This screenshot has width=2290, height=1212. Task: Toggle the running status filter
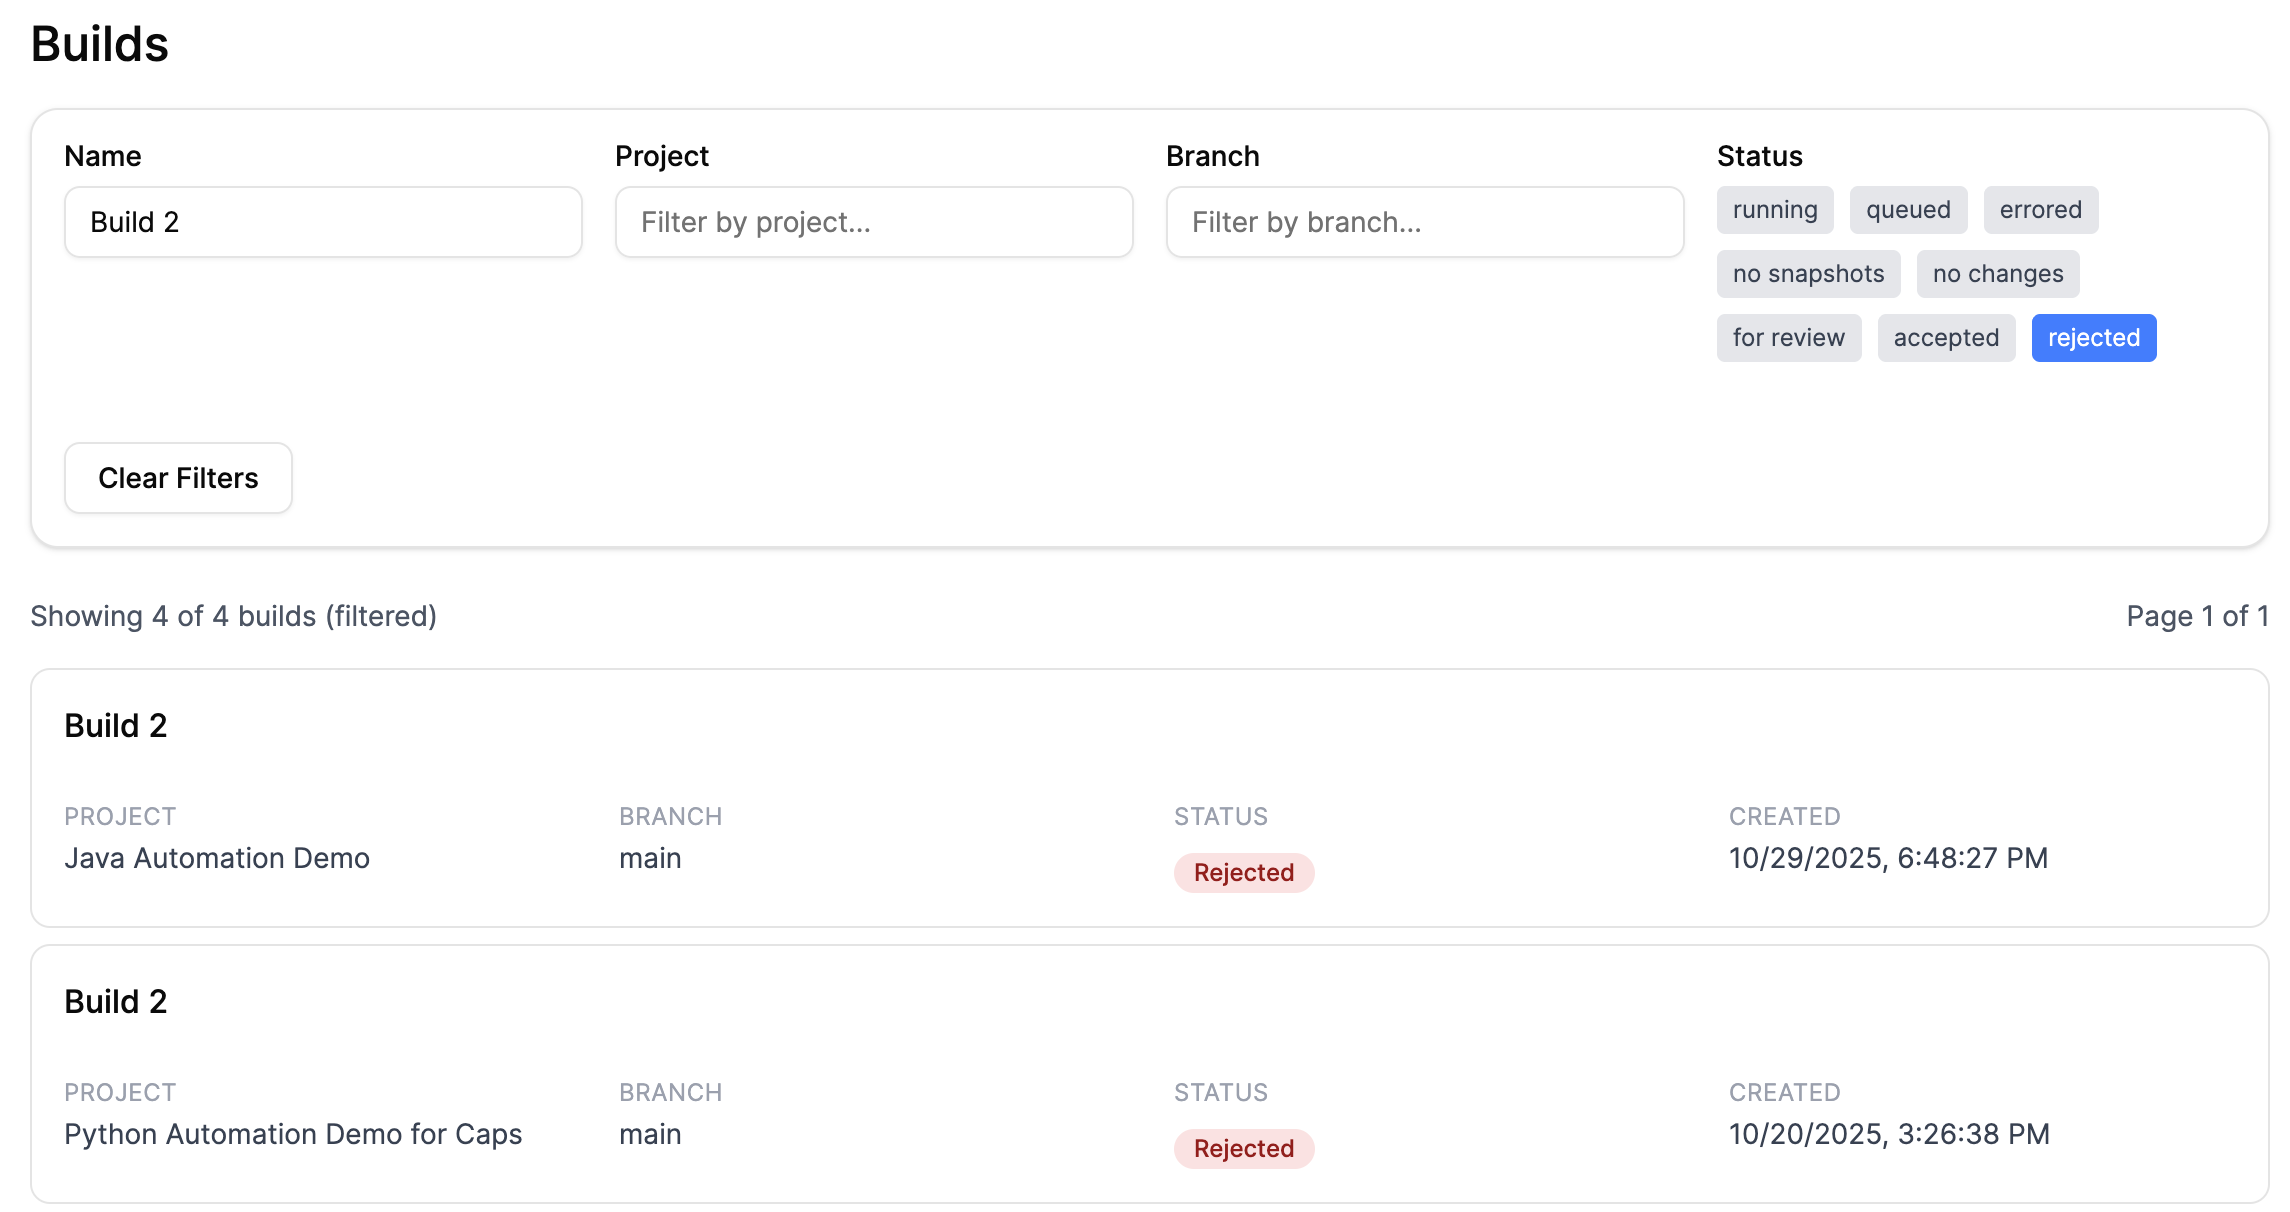click(1774, 210)
